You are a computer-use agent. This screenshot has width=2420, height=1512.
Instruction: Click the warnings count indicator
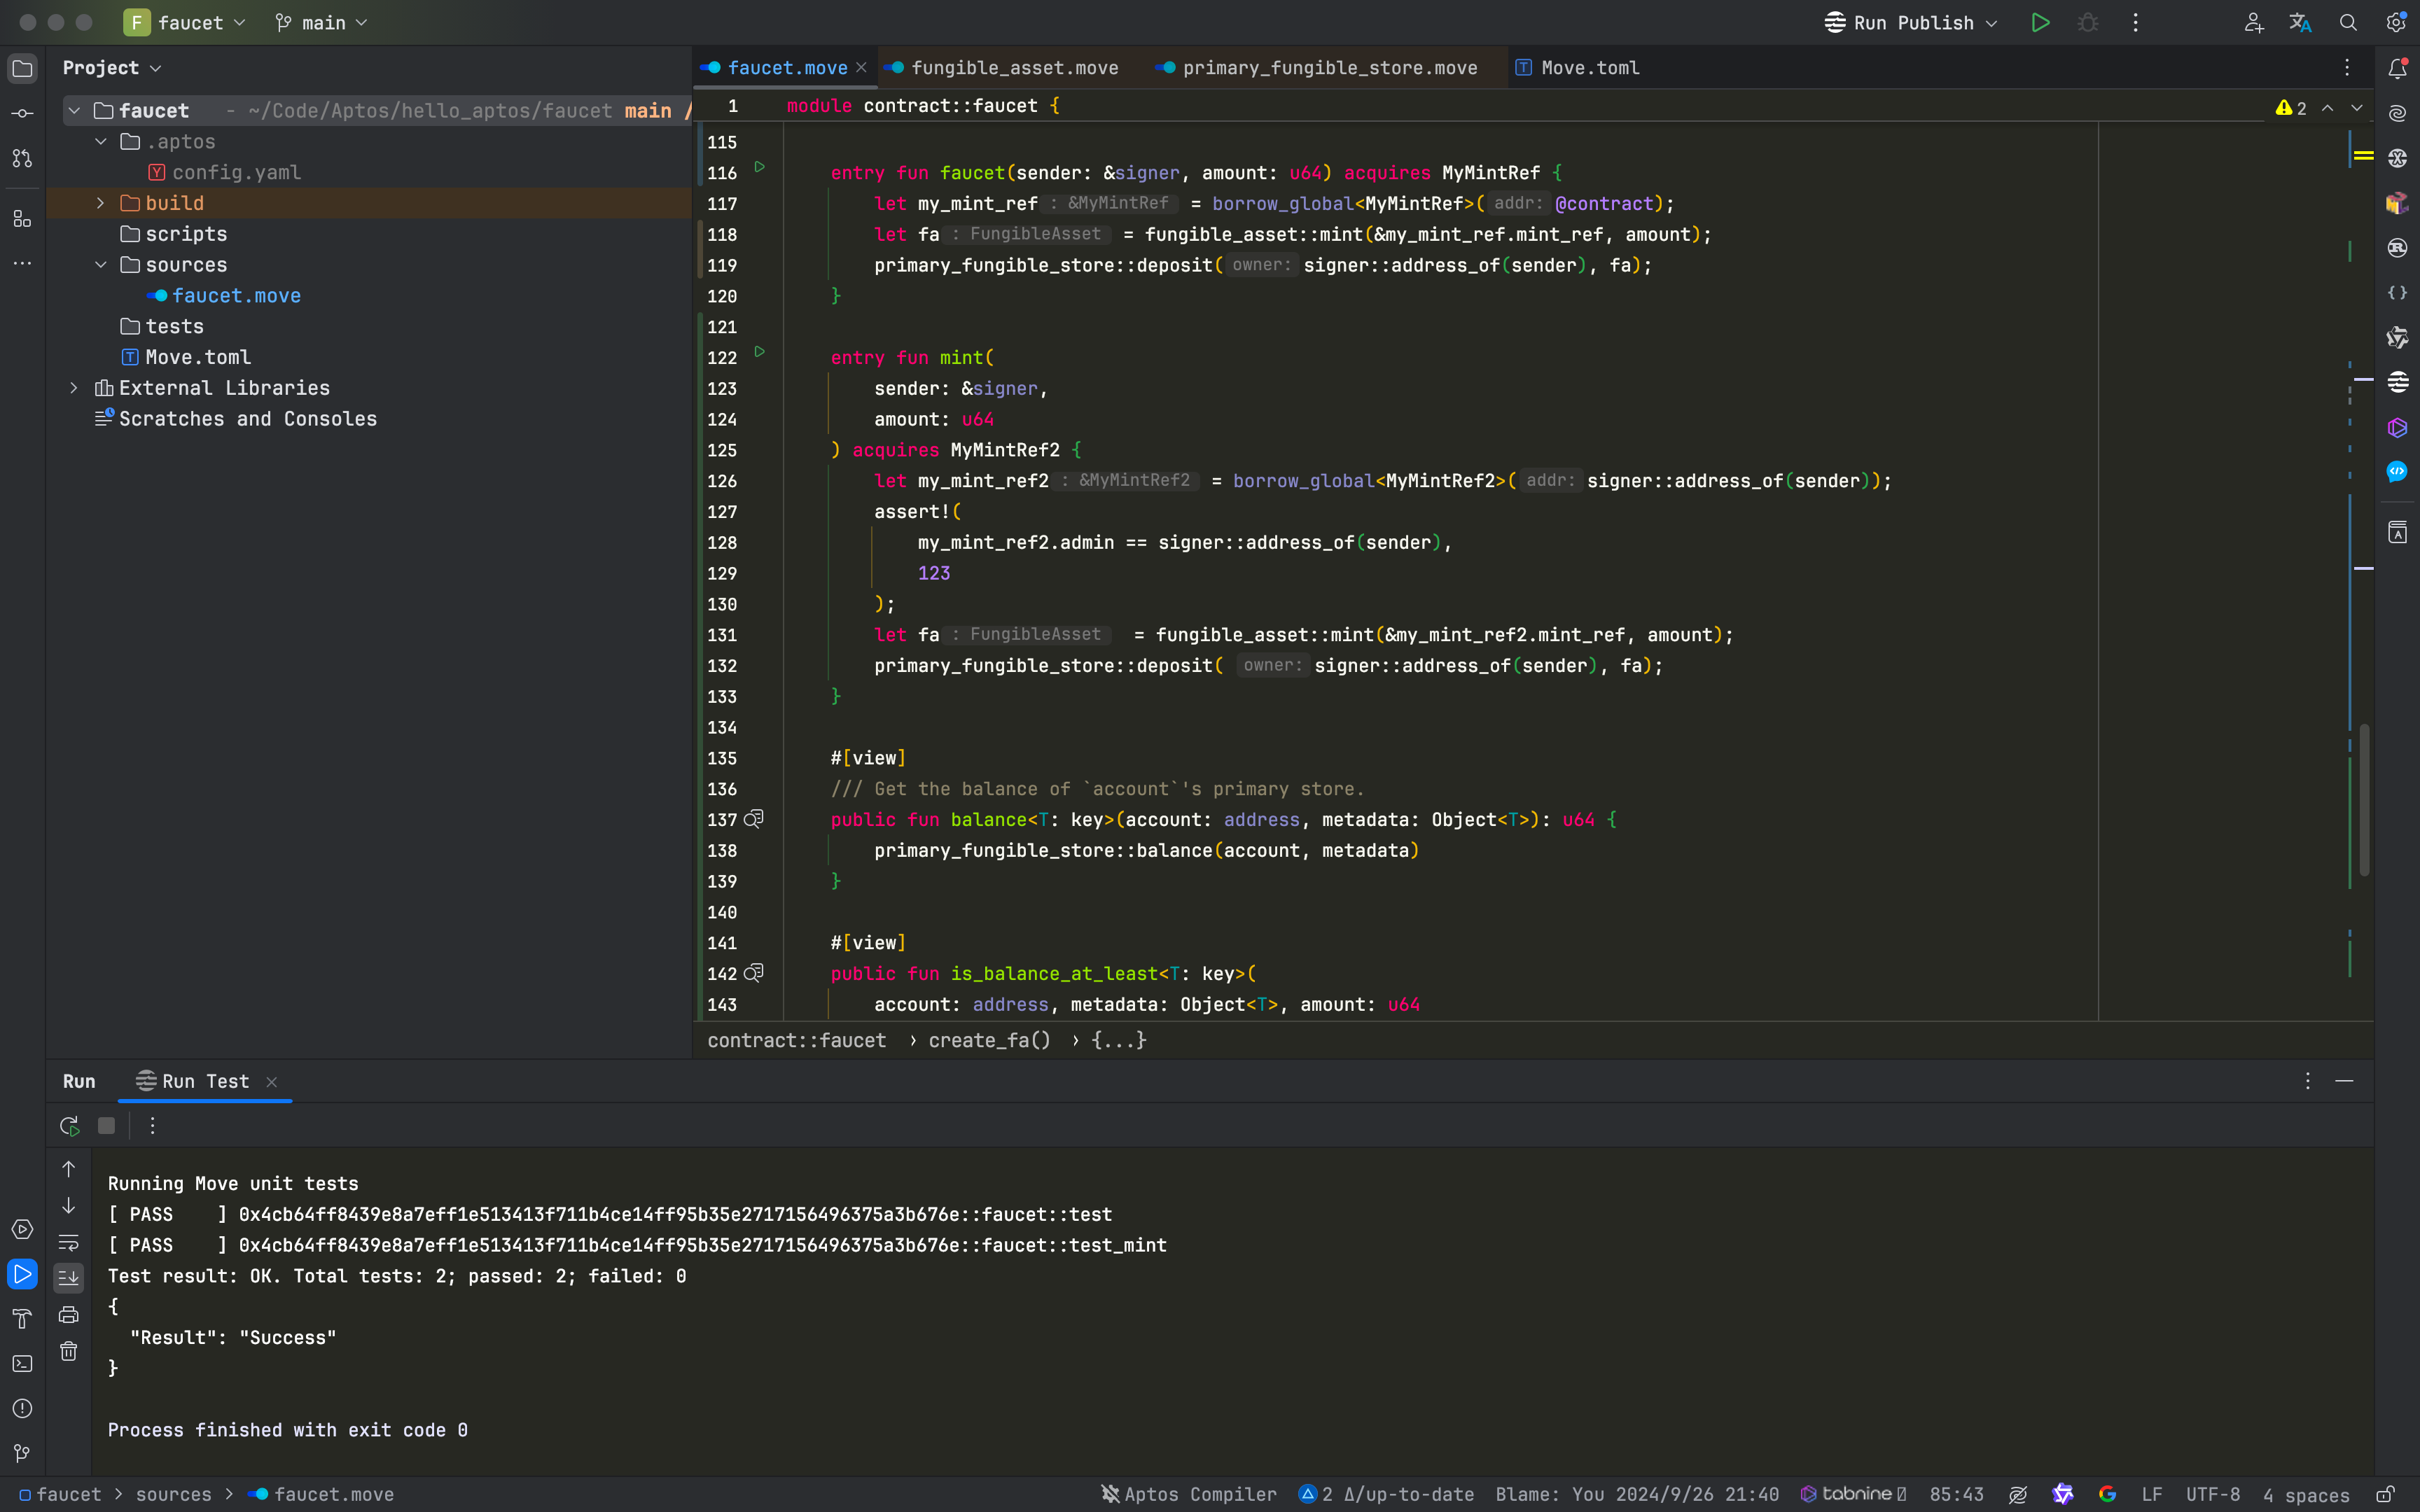pos(2291,108)
